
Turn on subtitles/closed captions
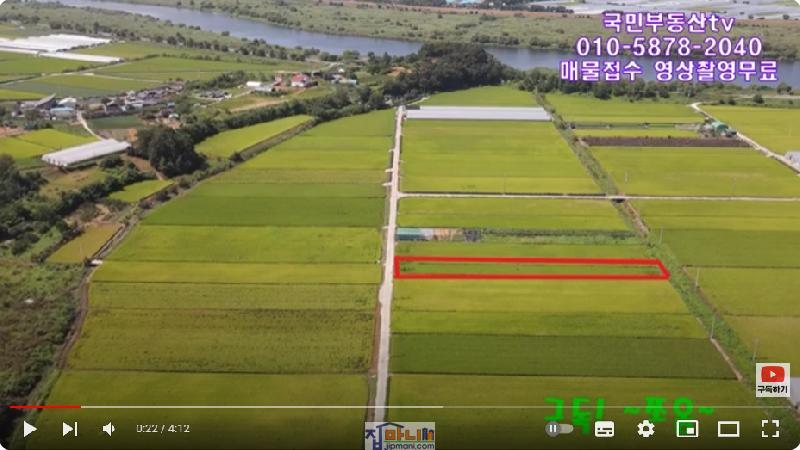click(604, 429)
